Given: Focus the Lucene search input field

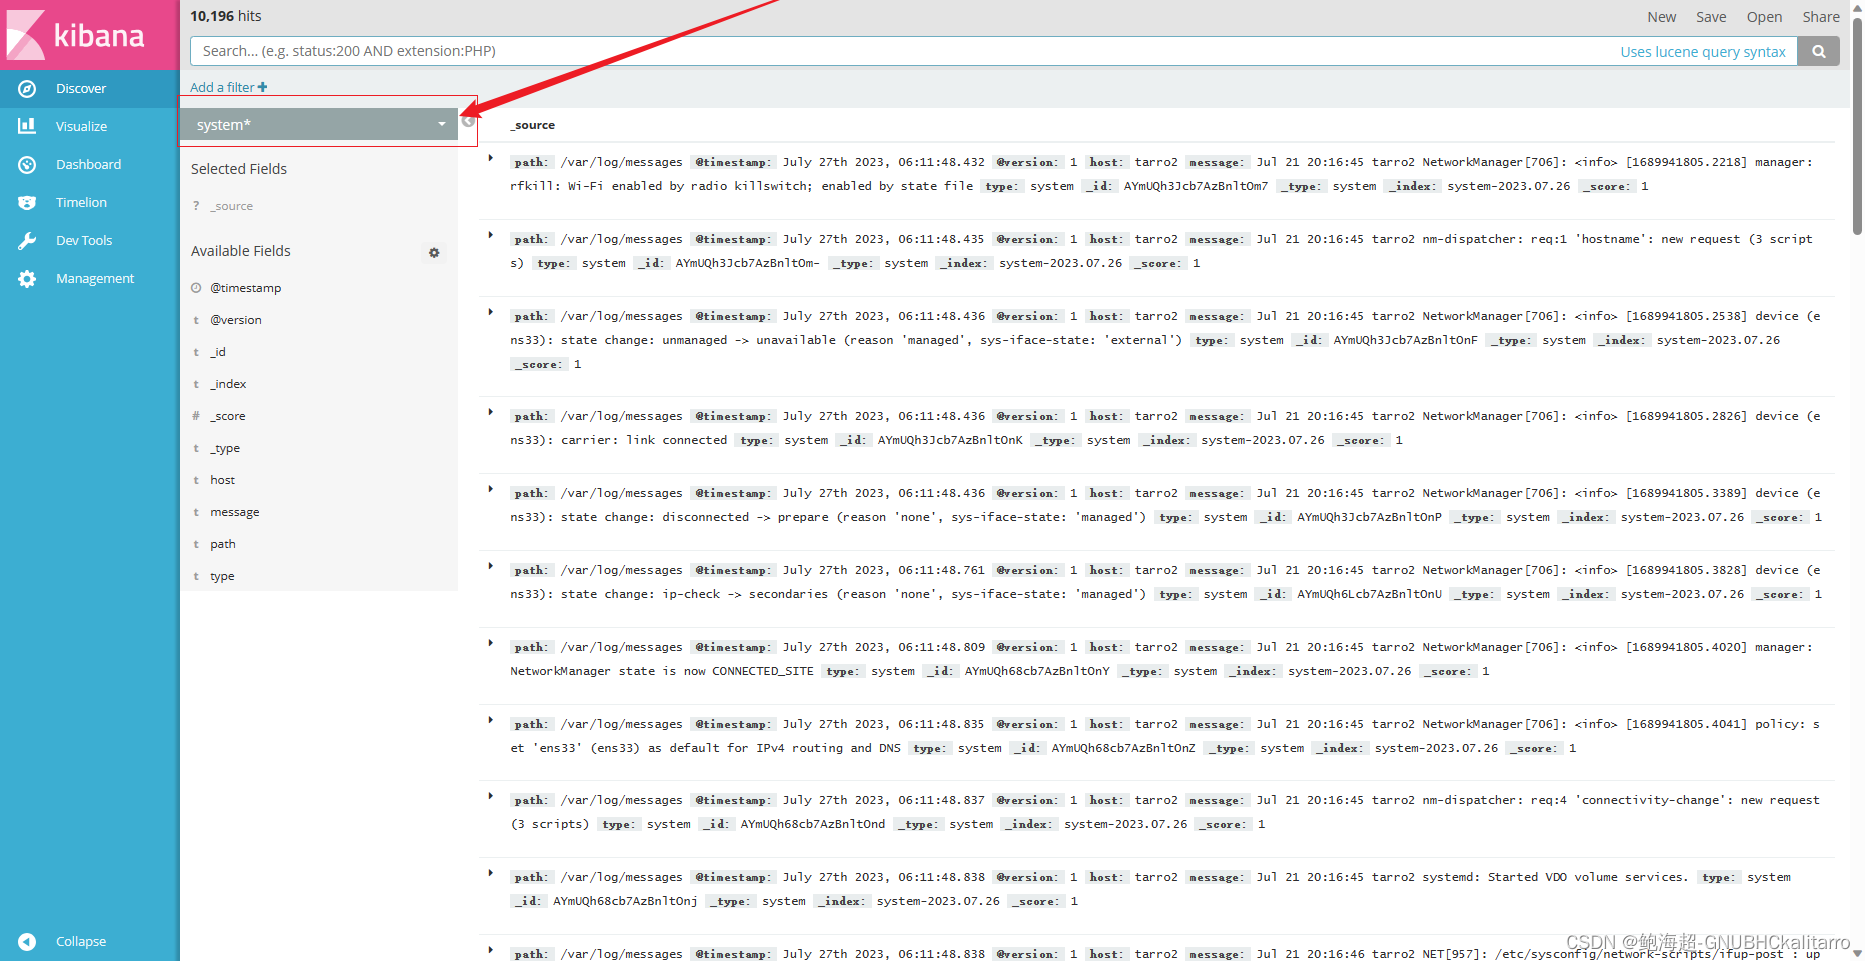Looking at the screenshot, I should pos(900,51).
